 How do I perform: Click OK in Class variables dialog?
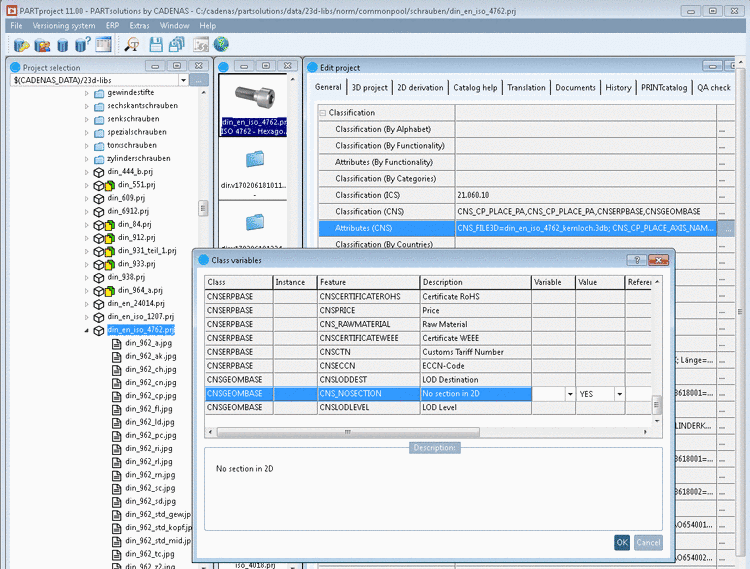(x=622, y=542)
